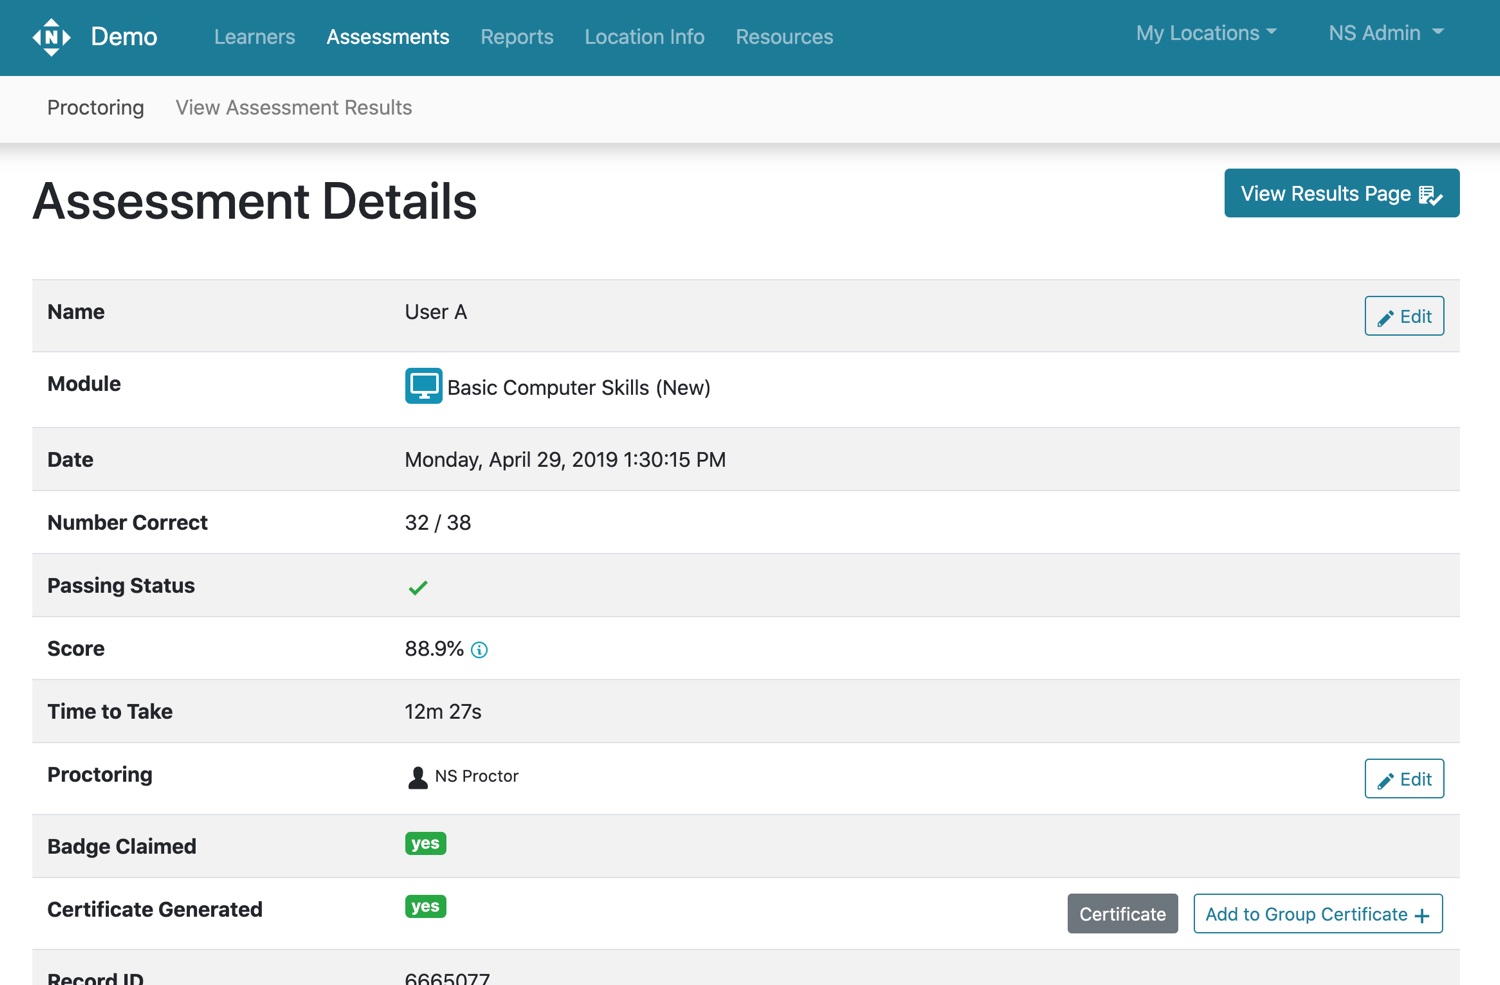
Task: Click Basic Computer Skills (New) module text
Action: pos(579,388)
